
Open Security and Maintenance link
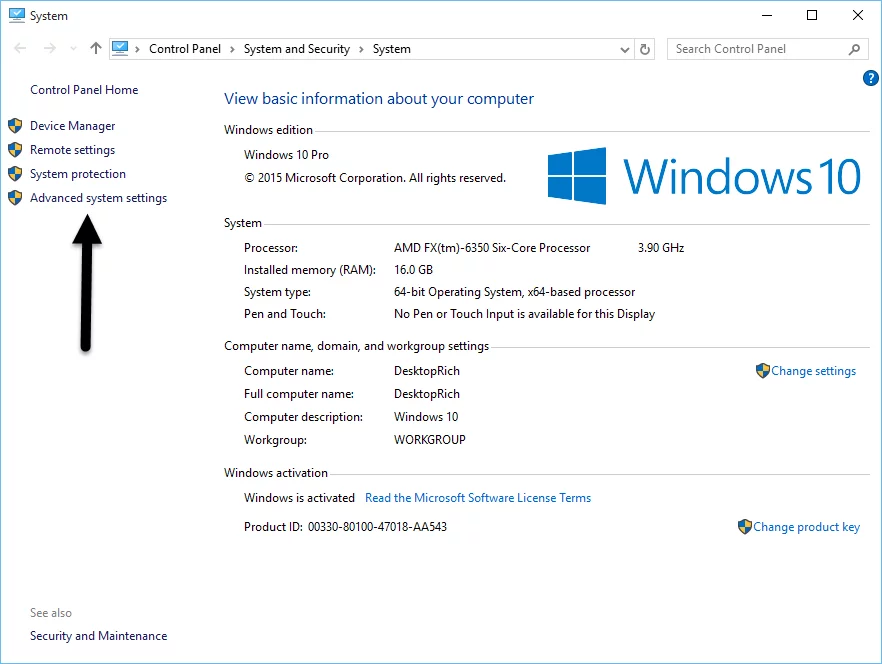(x=98, y=636)
